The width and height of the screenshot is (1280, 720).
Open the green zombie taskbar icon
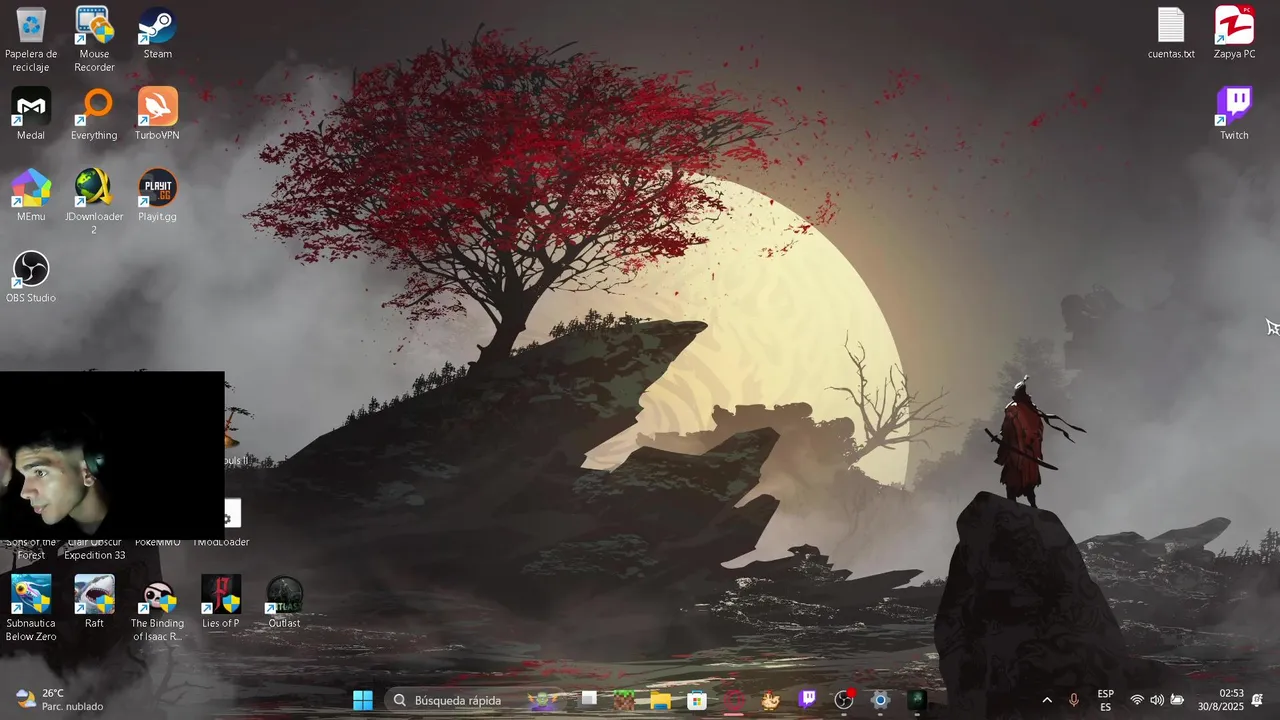point(543,700)
